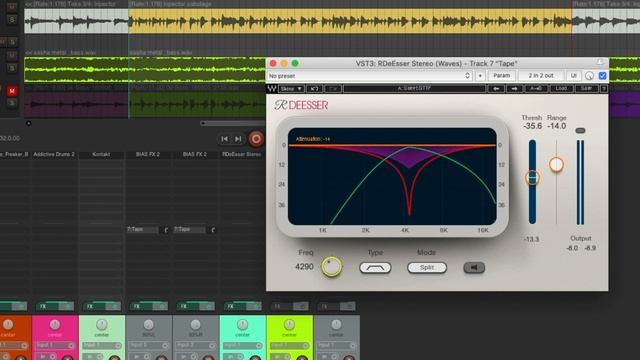Click the Split mode button
Image resolution: width=640 pixels, height=360 pixels.
(427, 268)
